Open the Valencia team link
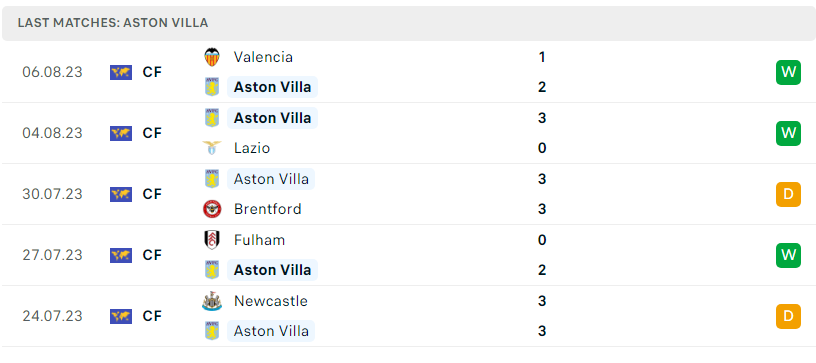This screenshot has height=363, width=816. 263,57
